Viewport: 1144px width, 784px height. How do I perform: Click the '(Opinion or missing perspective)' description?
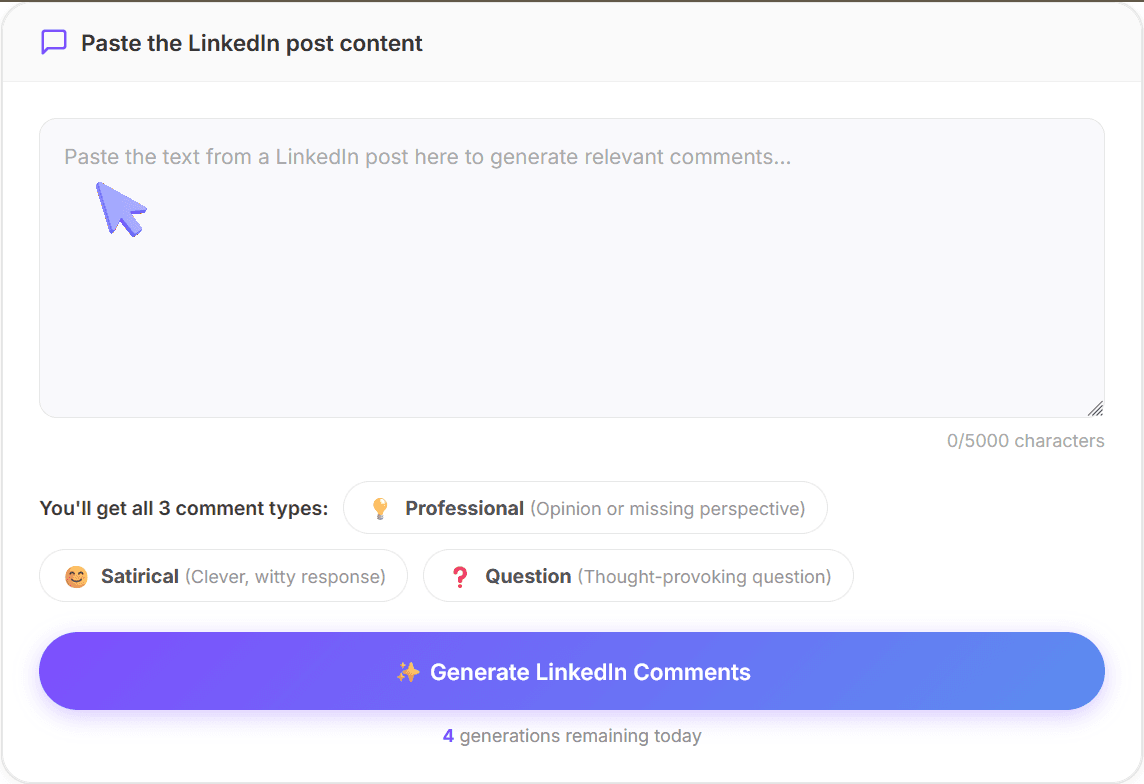coord(670,508)
